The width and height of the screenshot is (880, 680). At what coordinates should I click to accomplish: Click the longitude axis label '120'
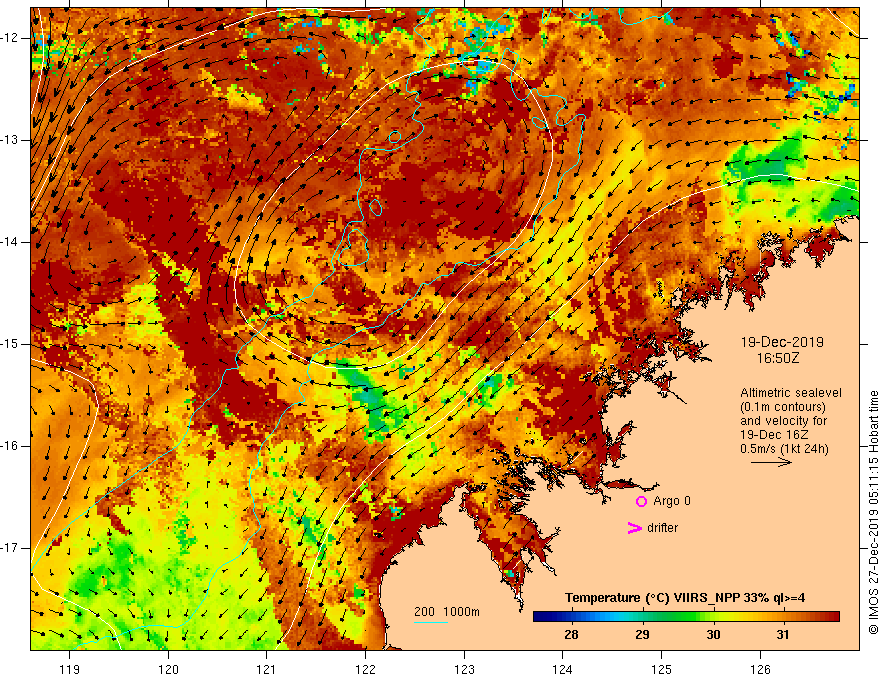(168, 669)
